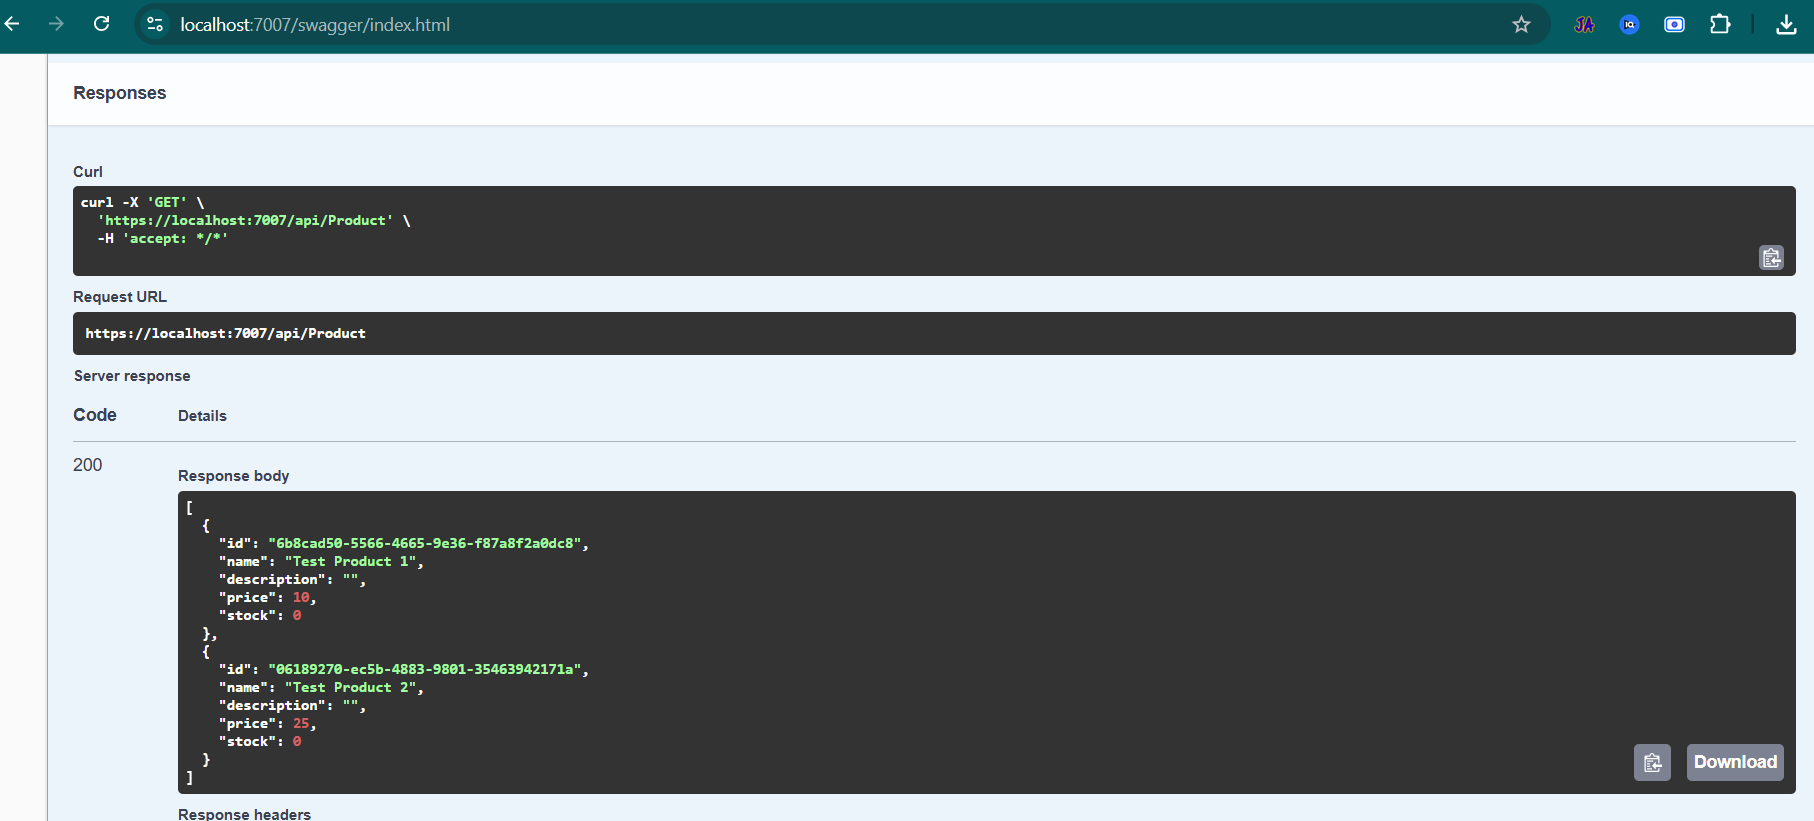Copy the response body to clipboard

[1652, 763]
